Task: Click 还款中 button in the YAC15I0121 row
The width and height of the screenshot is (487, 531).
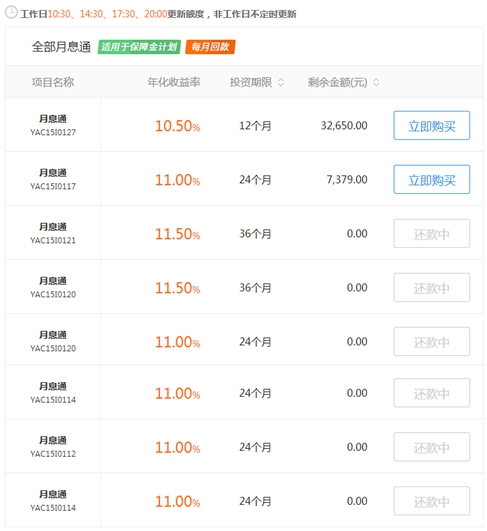Action: pyautogui.click(x=431, y=233)
